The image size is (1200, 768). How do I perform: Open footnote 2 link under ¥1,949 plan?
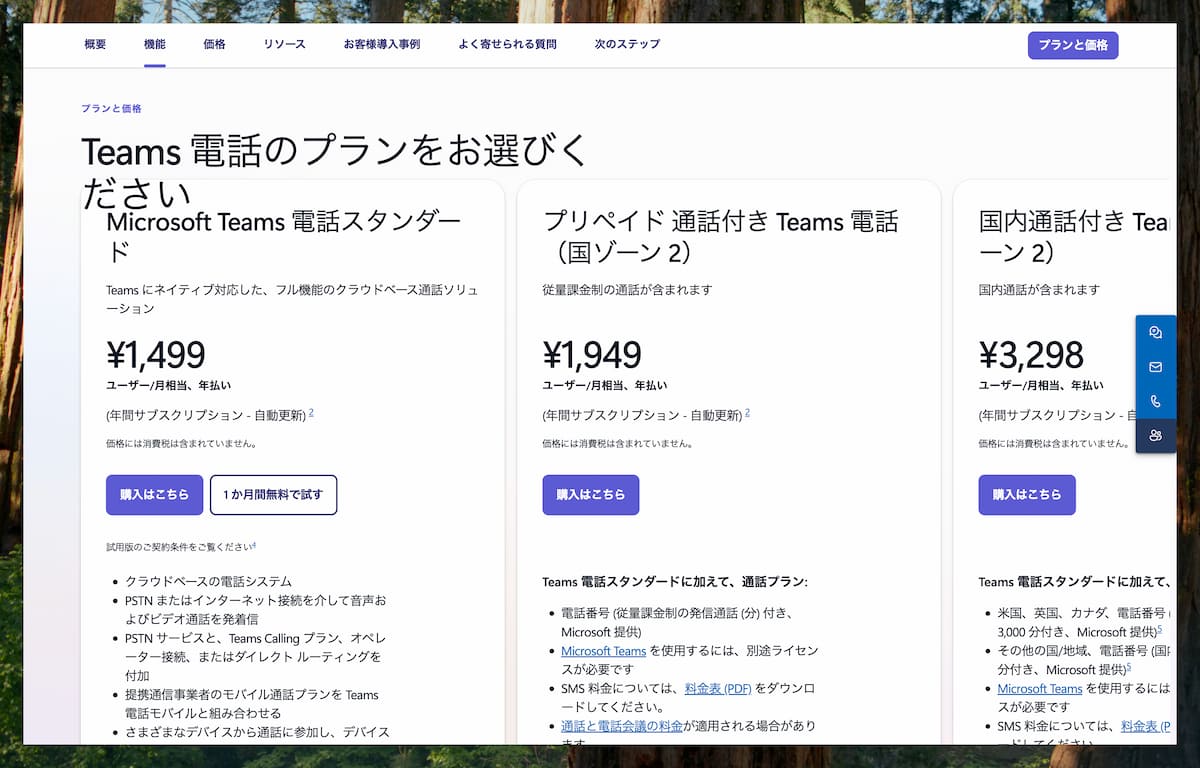coord(747,412)
